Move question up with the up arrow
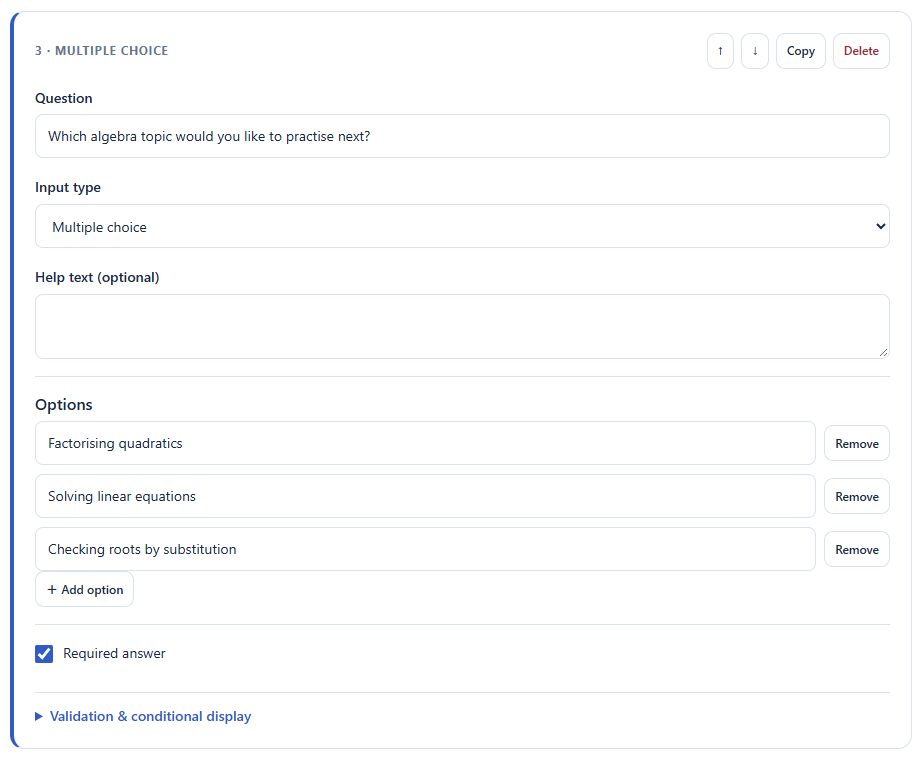922x759 pixels. [x=720, y=51]
